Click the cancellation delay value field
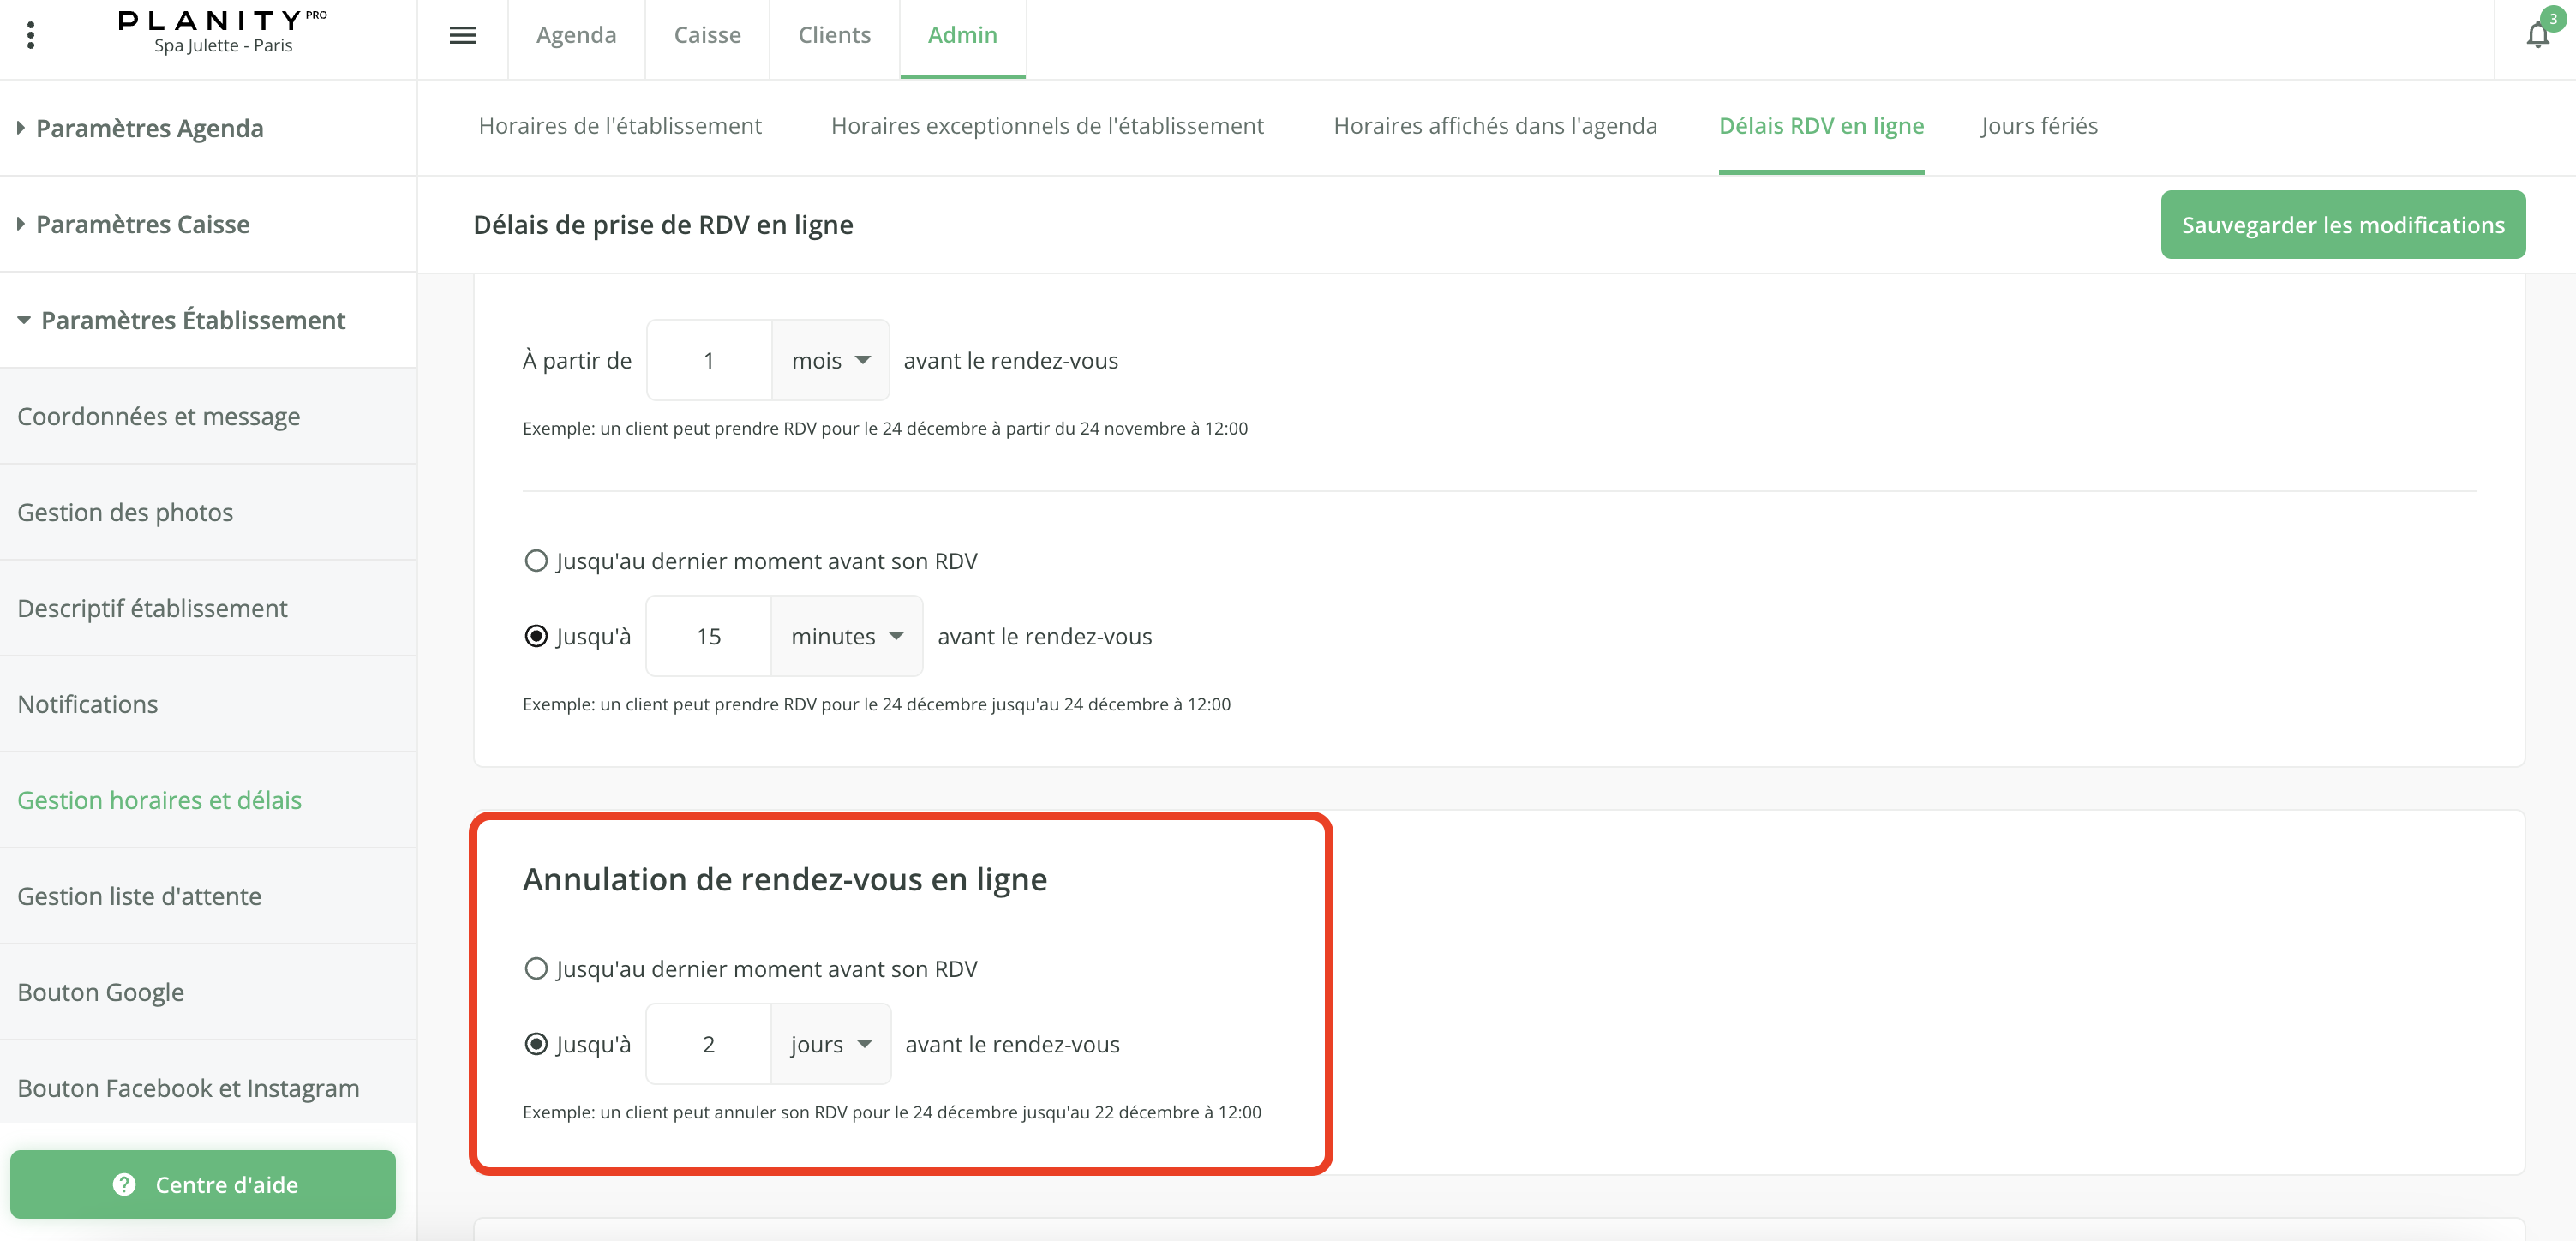Image resolution: width=2576 pixels, height=1241 pixels. click(x=708, y=1045)
